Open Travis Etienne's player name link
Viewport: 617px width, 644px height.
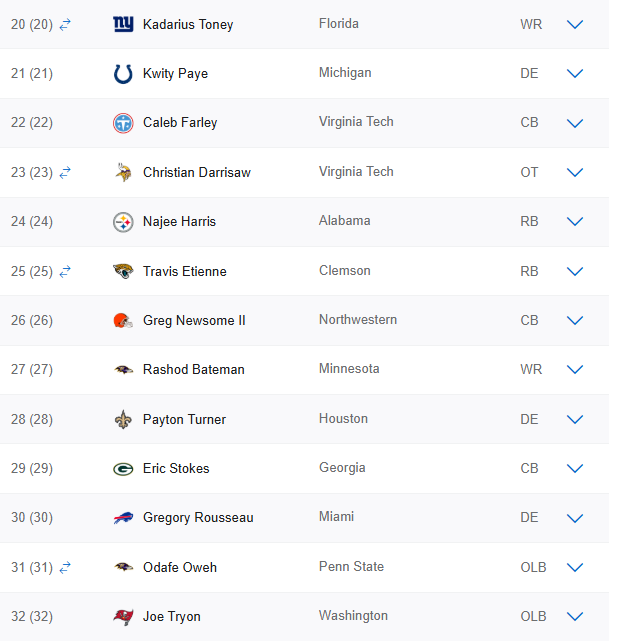pyautogui.click(x=185, y=271)
